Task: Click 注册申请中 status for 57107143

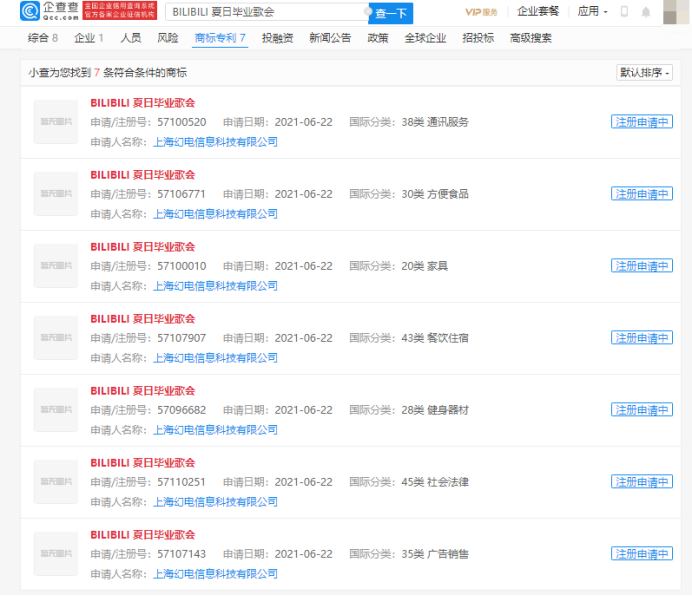Action: click(x=642, y=554)
